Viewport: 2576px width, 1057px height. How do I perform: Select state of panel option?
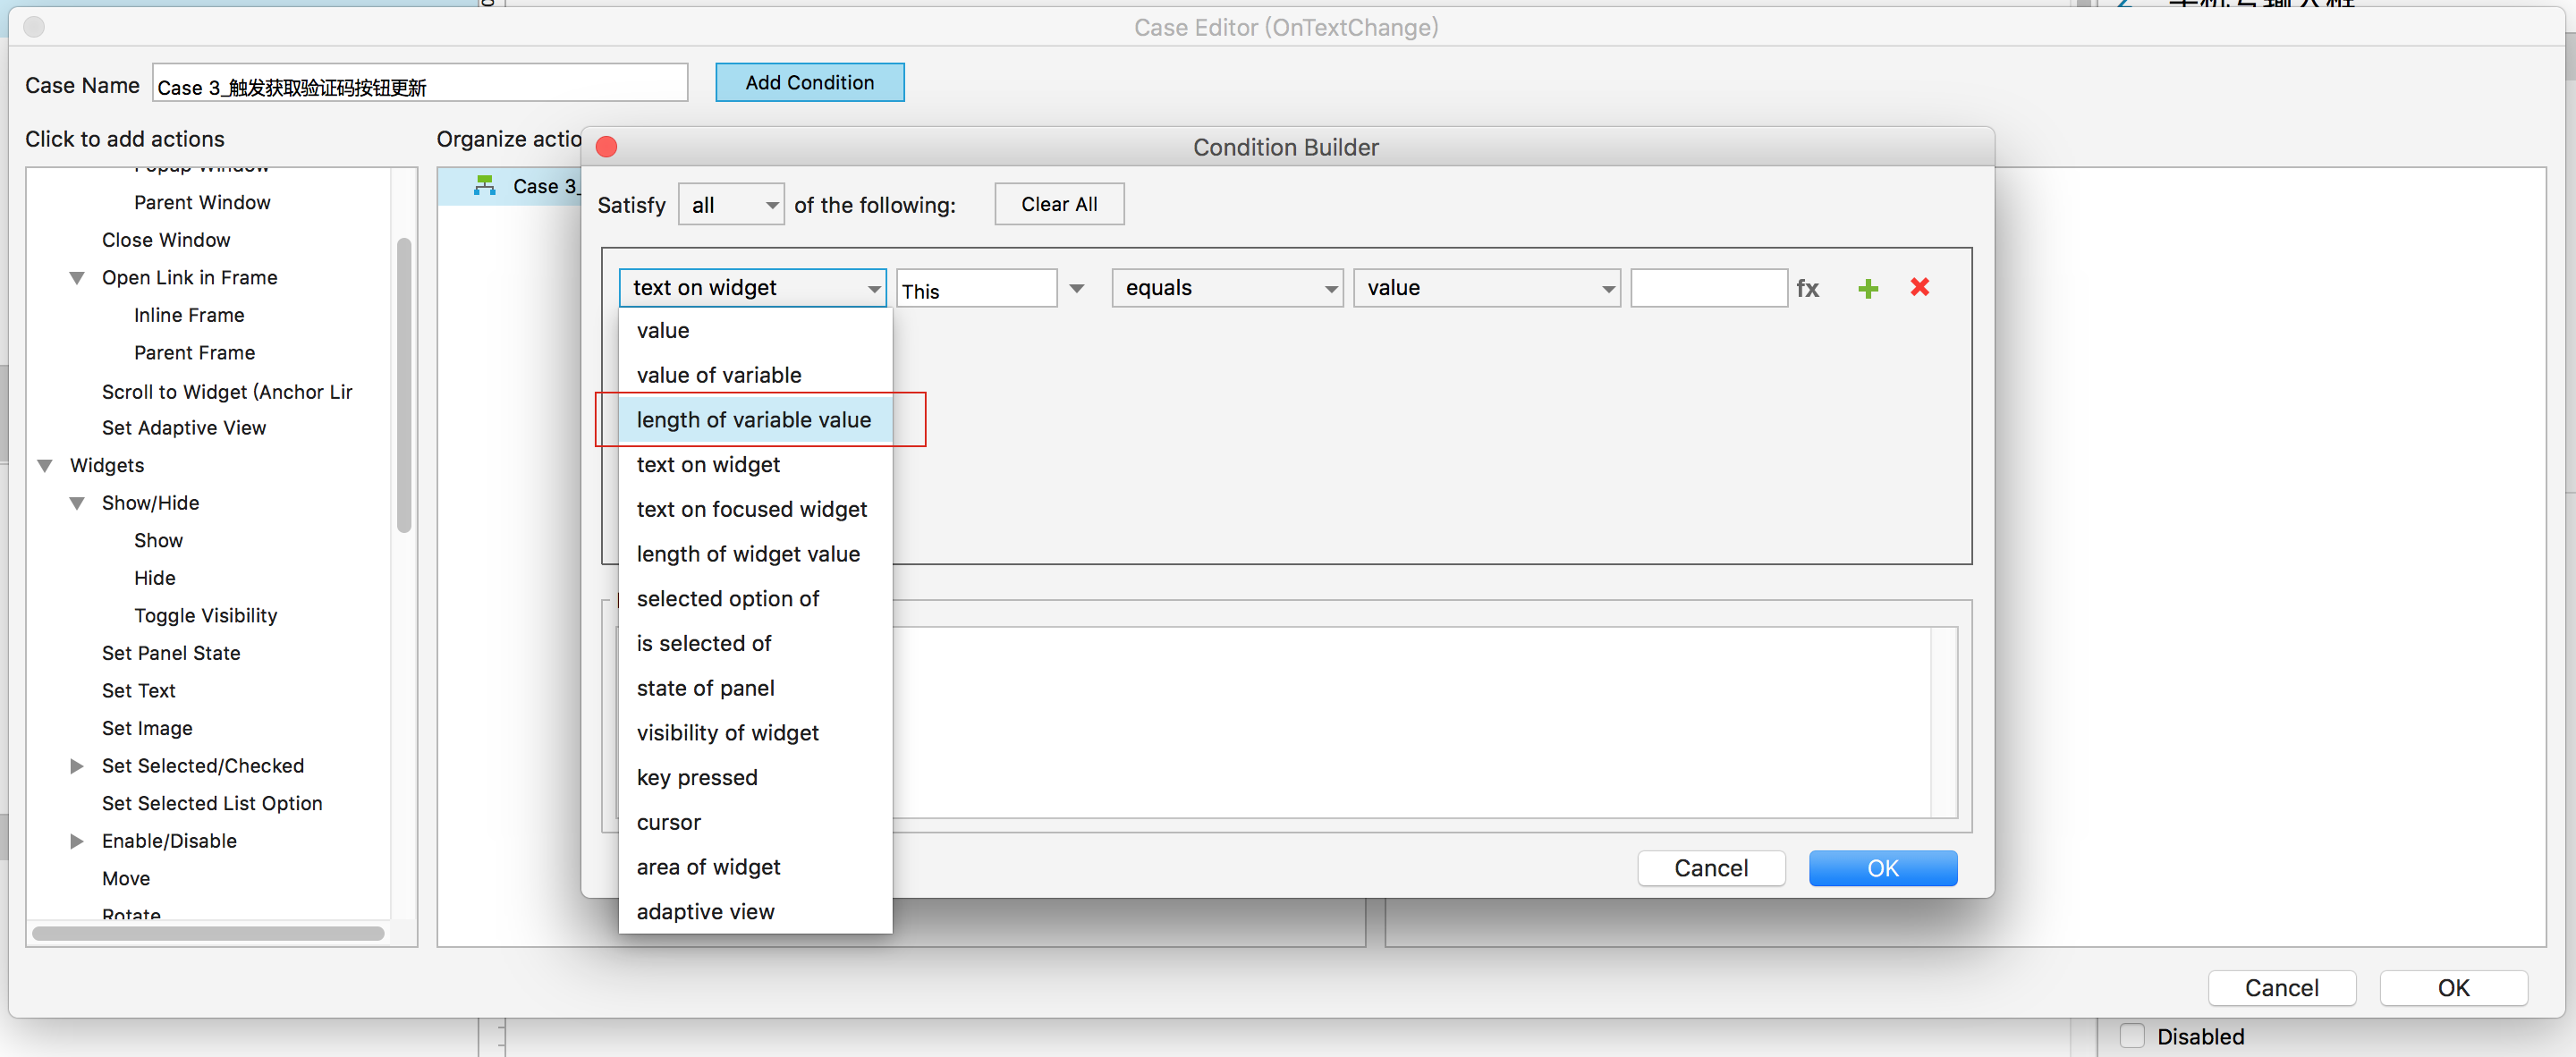[x=705, y=688]
